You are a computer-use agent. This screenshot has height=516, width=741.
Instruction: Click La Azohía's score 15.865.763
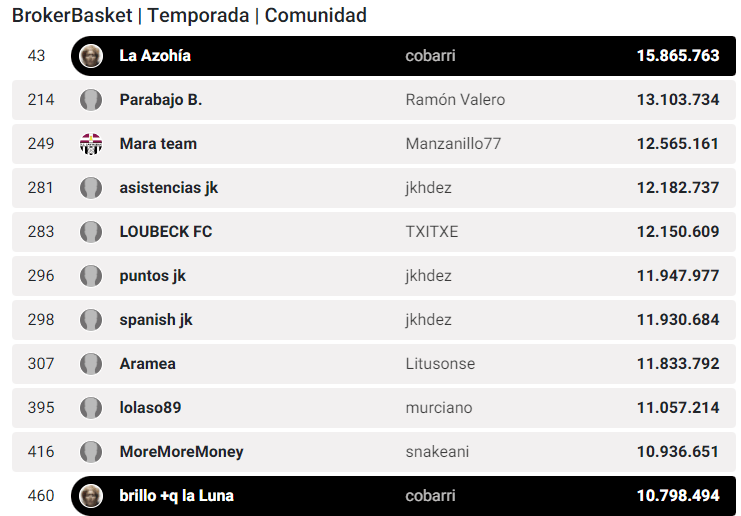coord(677,56)
